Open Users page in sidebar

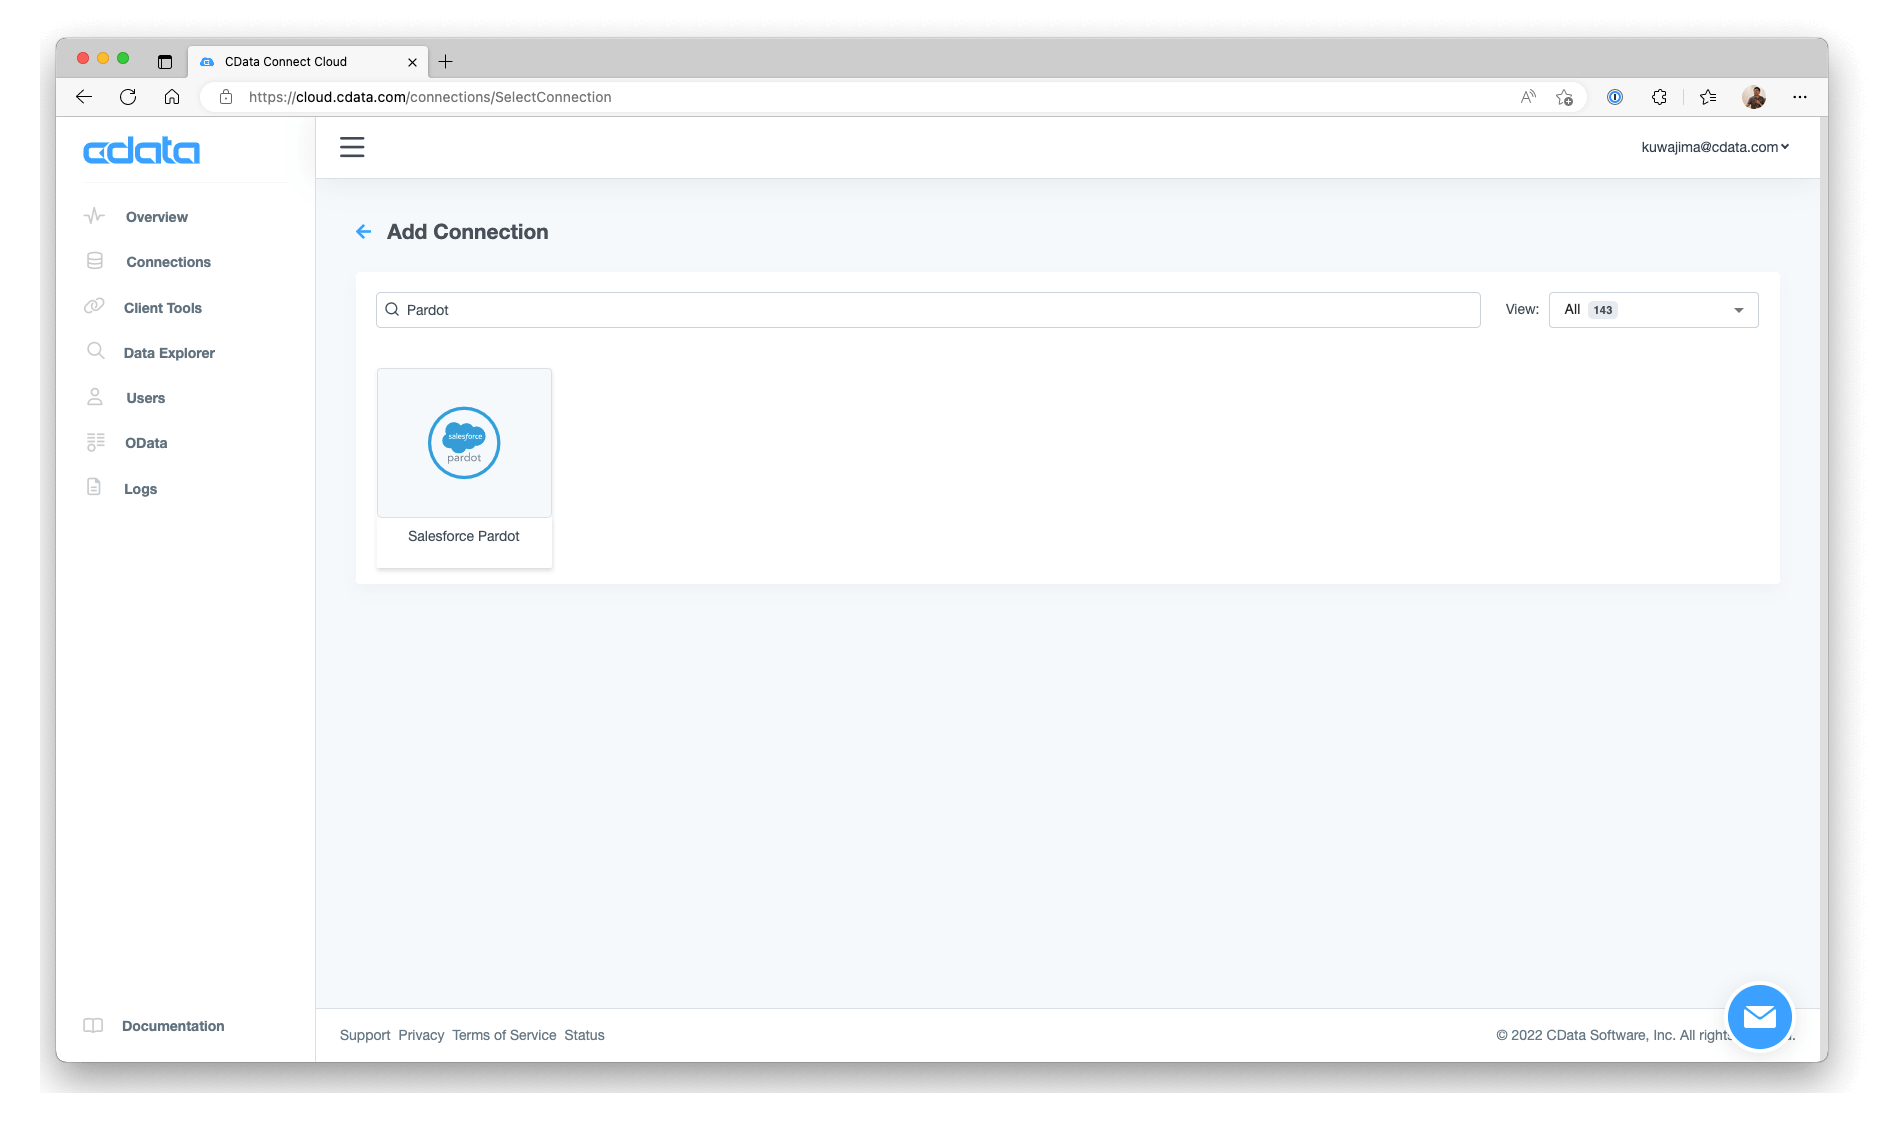[146, 398]
